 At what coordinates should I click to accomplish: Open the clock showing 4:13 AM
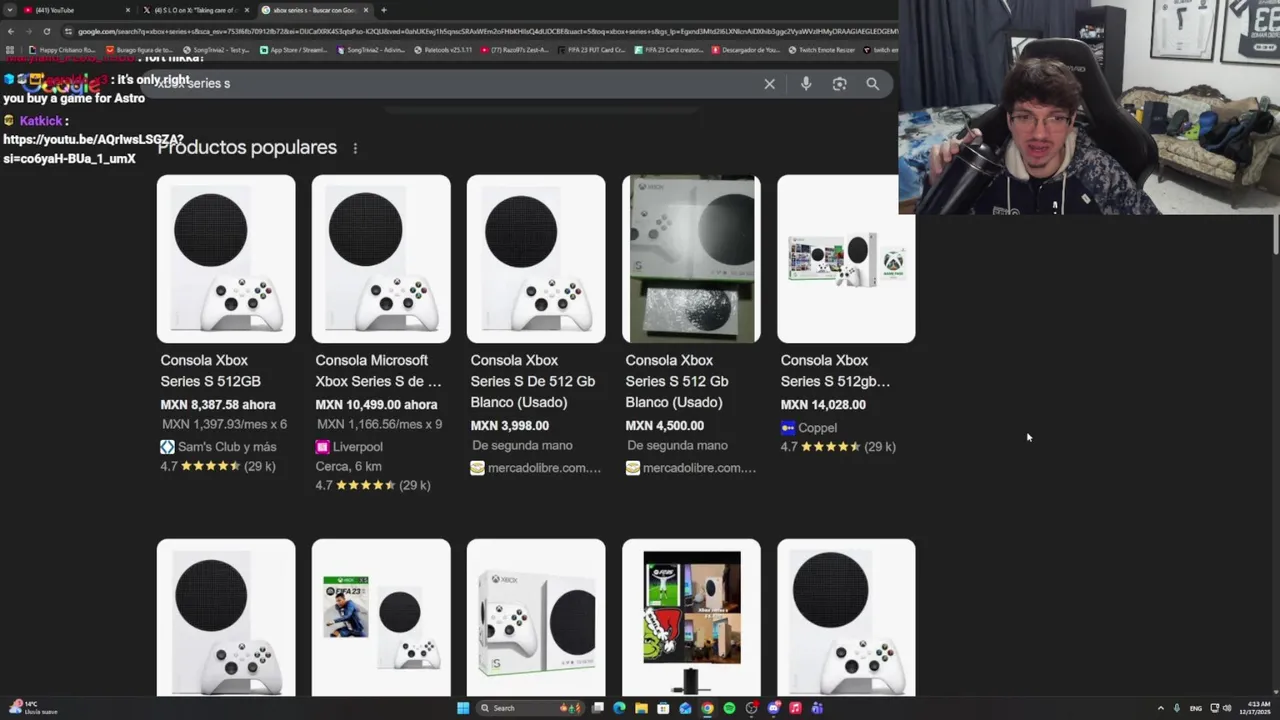pos(1254,708)
